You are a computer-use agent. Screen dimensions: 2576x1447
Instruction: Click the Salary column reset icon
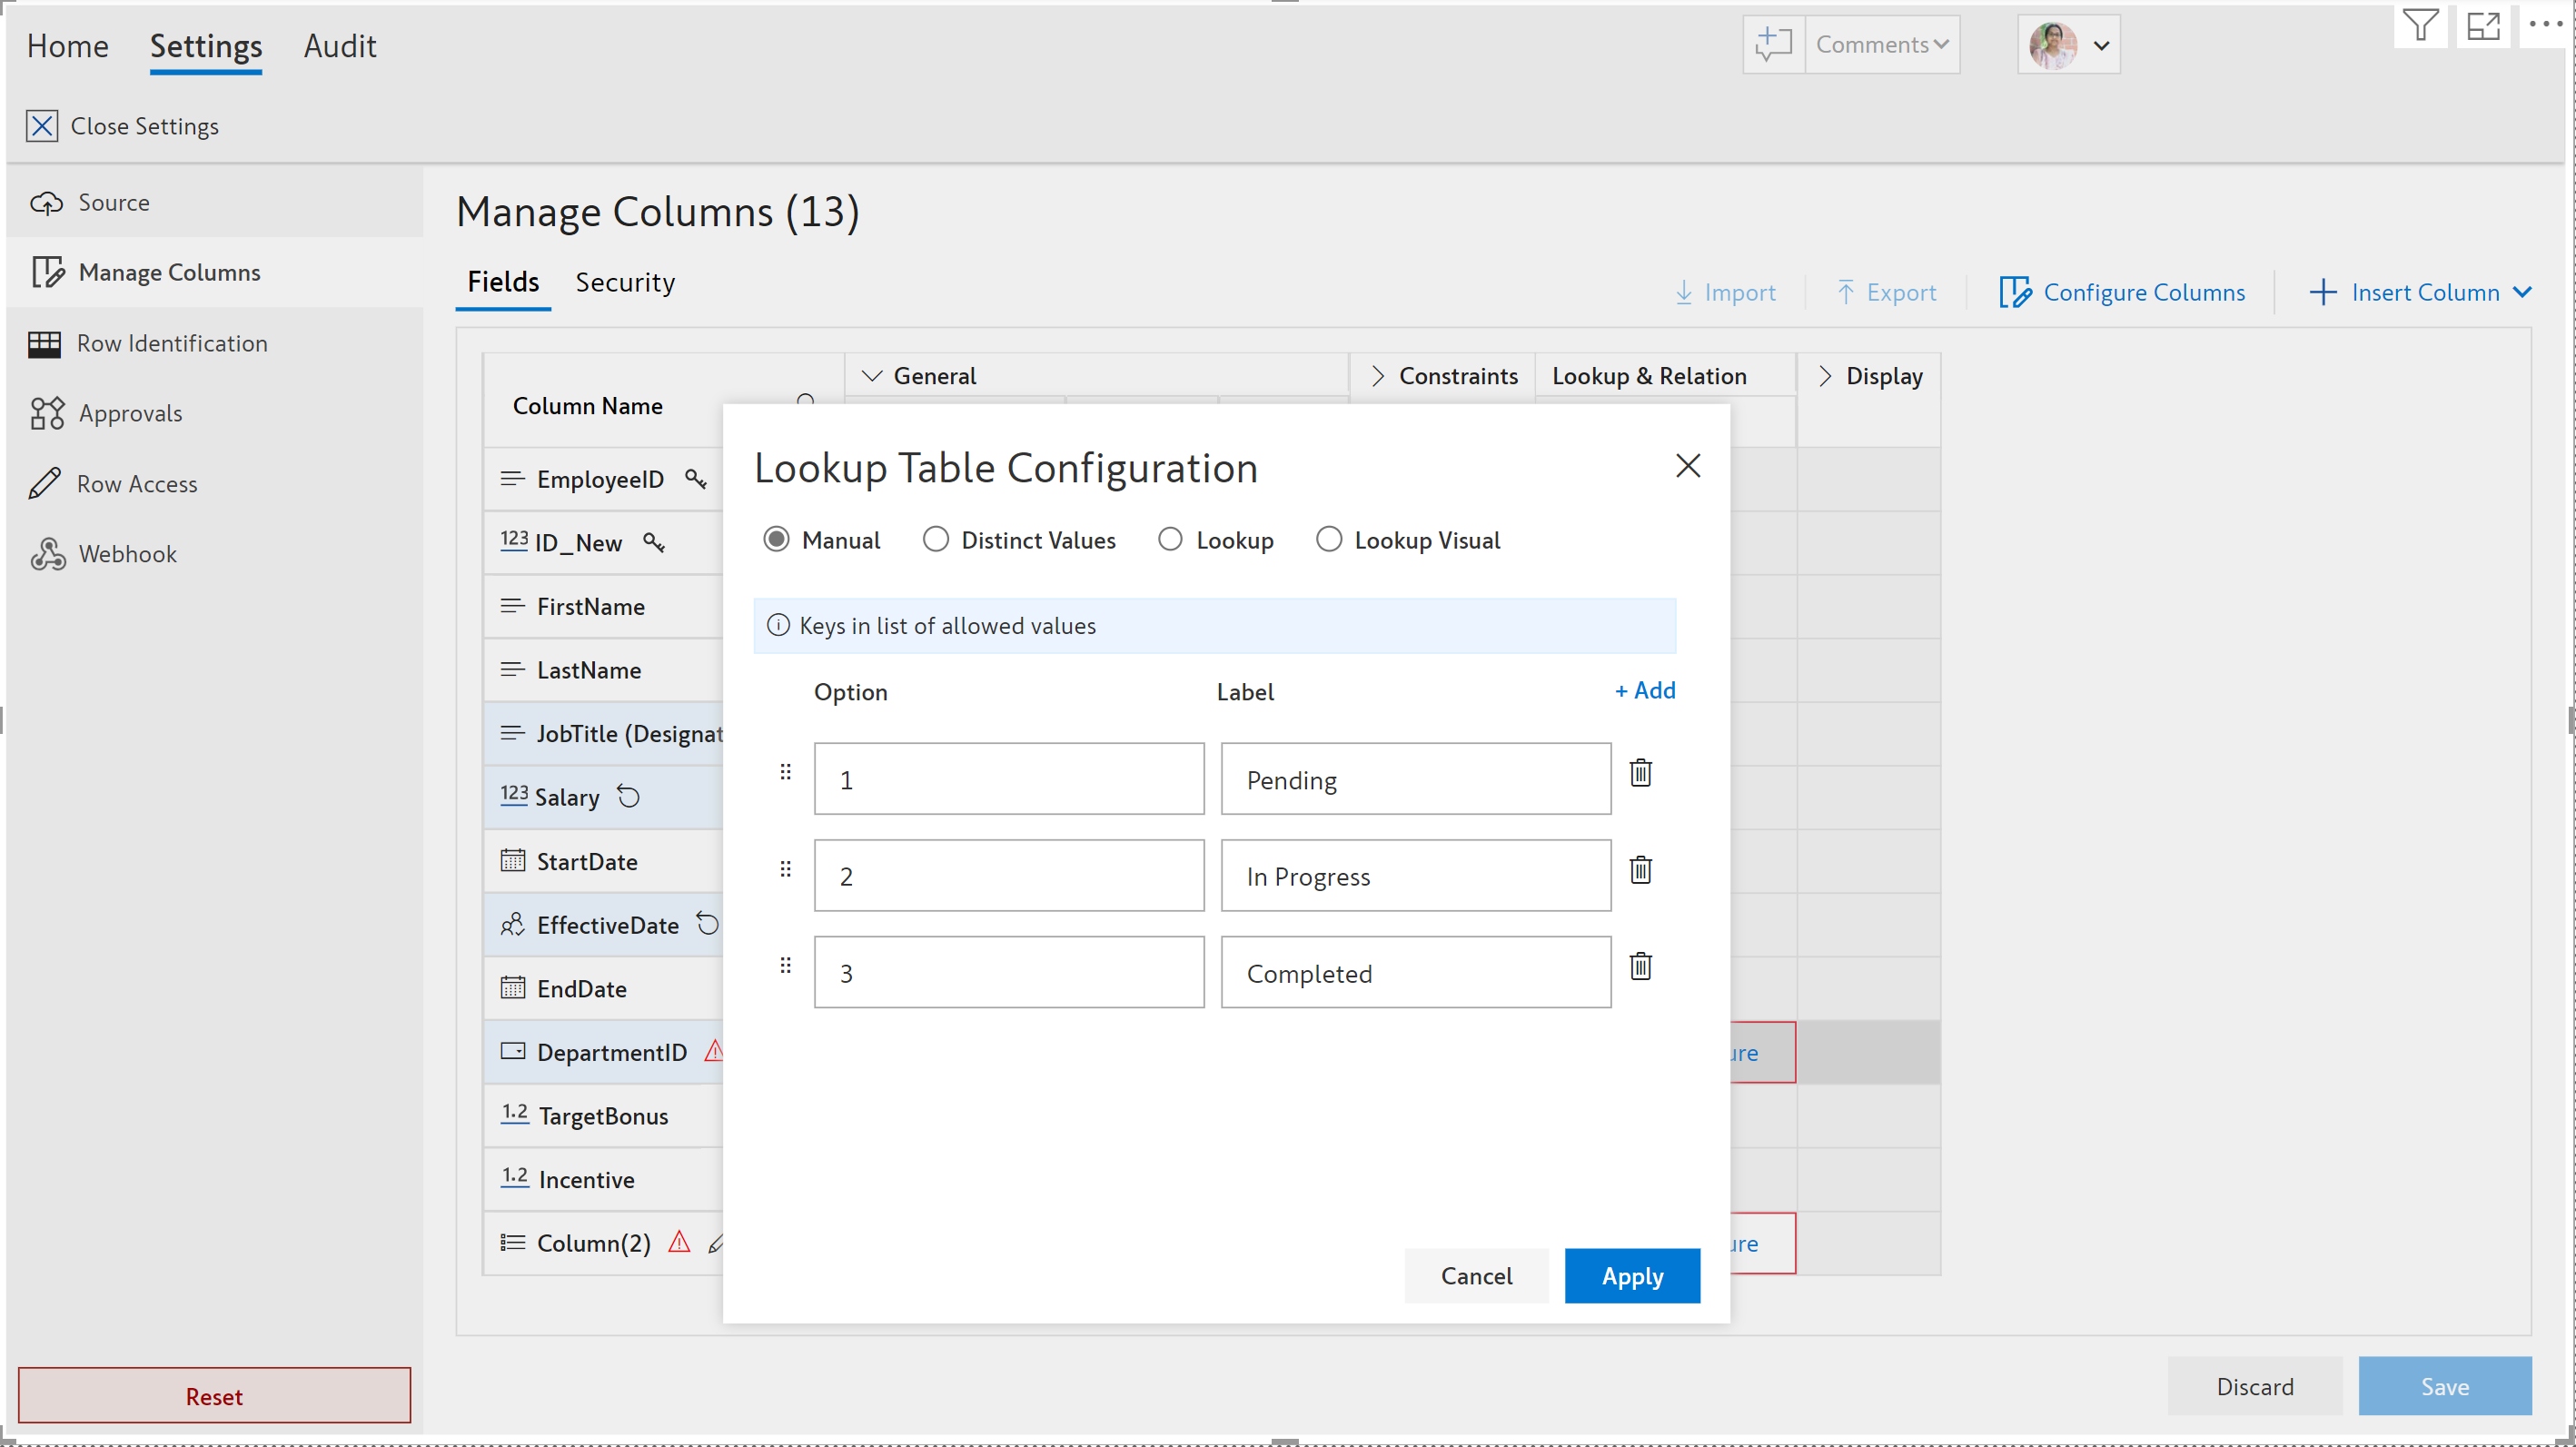point(628,797)
